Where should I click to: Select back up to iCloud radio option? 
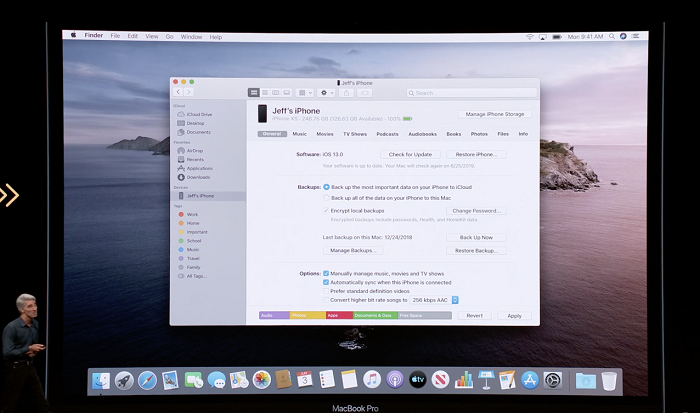click(326, 187)
